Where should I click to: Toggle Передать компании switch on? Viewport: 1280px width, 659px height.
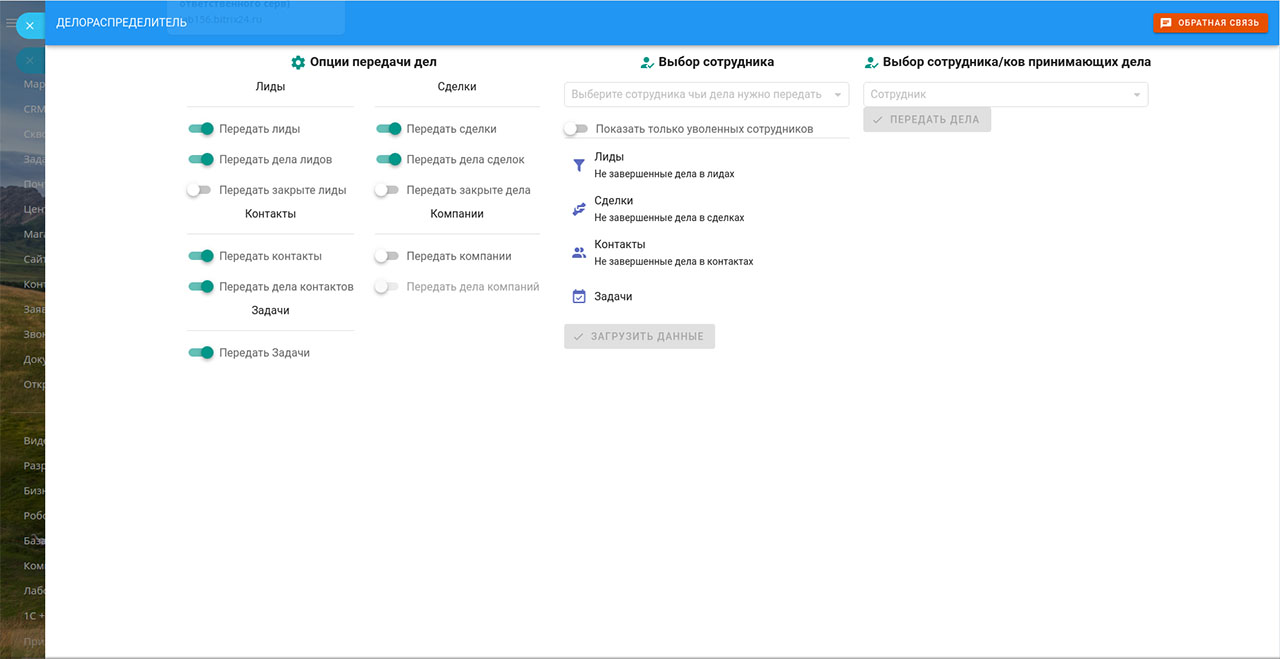click(x=387, y=256)
